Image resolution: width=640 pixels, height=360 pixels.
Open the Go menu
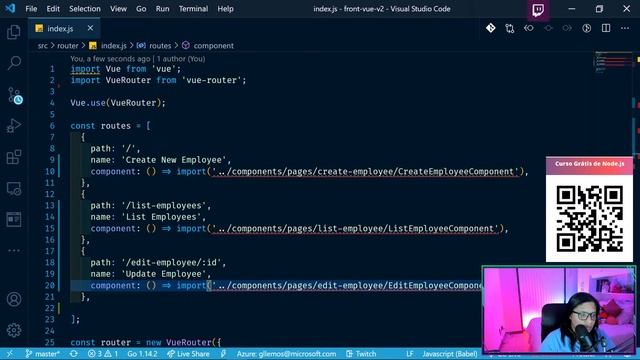(141, 9)
